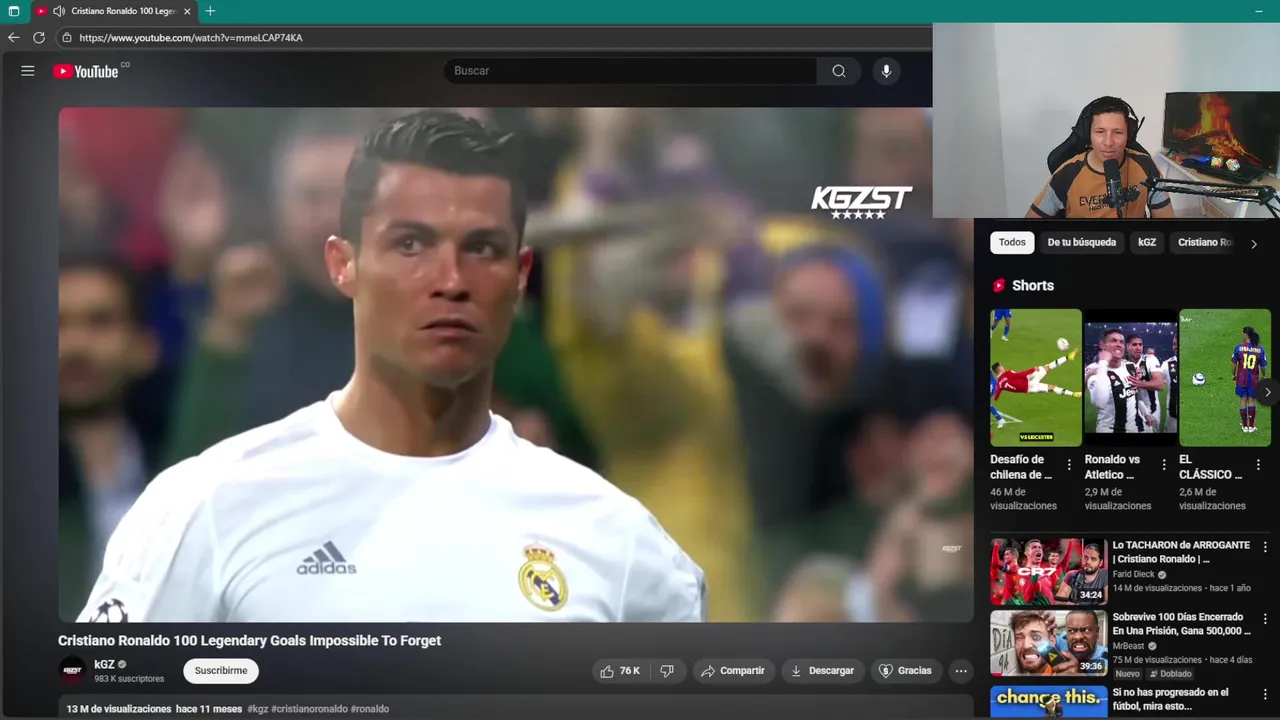
Task: Go back with the browser back arrow
Action: tap(13, 37)
